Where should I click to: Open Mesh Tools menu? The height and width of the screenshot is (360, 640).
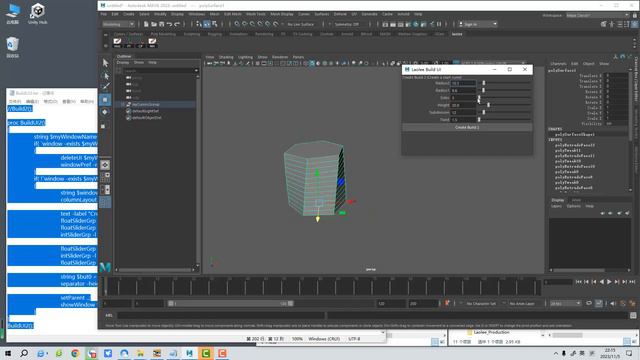click(x=256, y=14)
